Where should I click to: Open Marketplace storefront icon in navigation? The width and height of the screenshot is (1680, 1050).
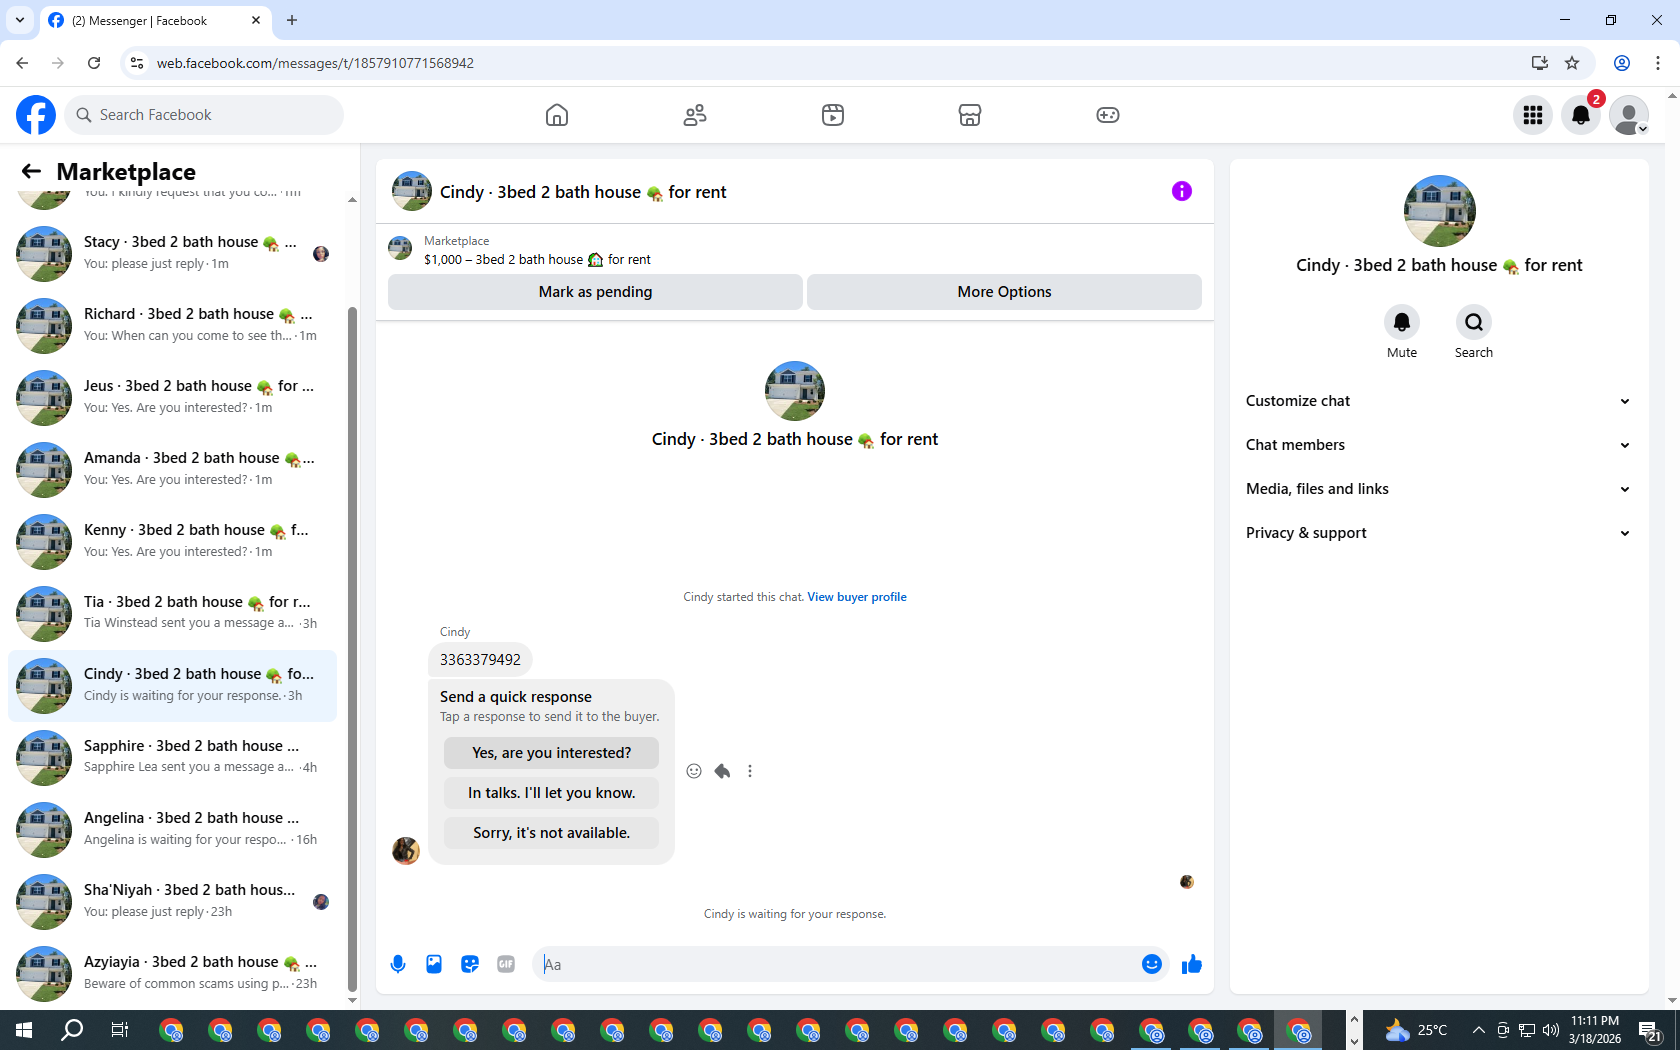click(970, 115)
